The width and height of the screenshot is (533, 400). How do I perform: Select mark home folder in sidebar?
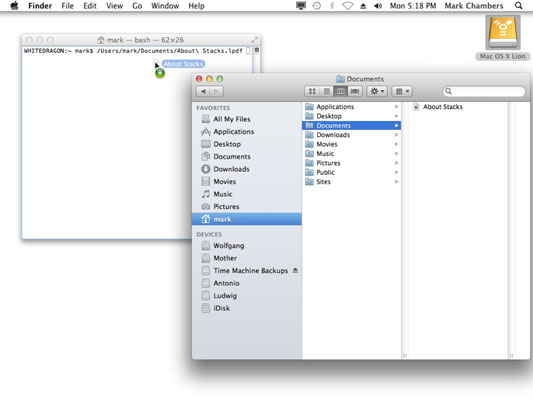tap(246, 219)
